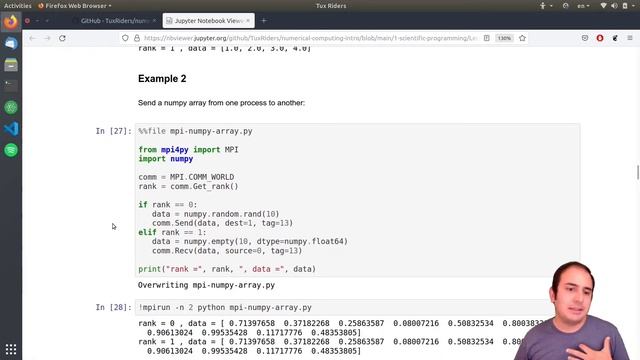The width and height of the screenshot is (640, 360).
Task: Click the %%file mpi-numpy-array.py line
Action: tap(195, 131)
